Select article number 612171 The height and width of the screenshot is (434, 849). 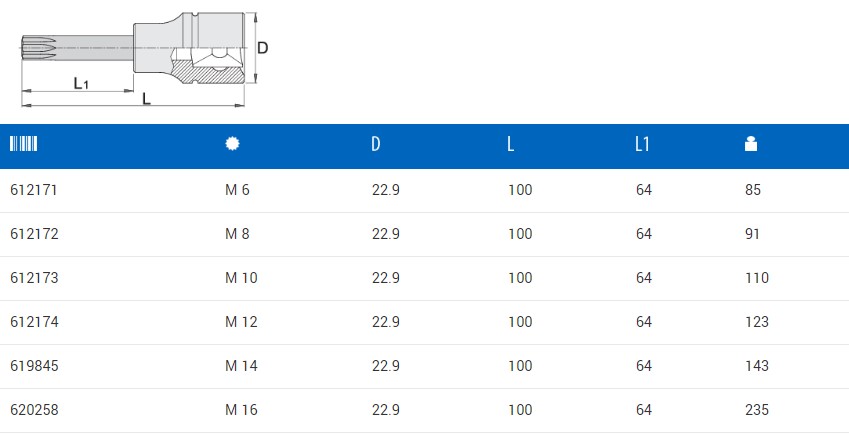pos(34,190)
